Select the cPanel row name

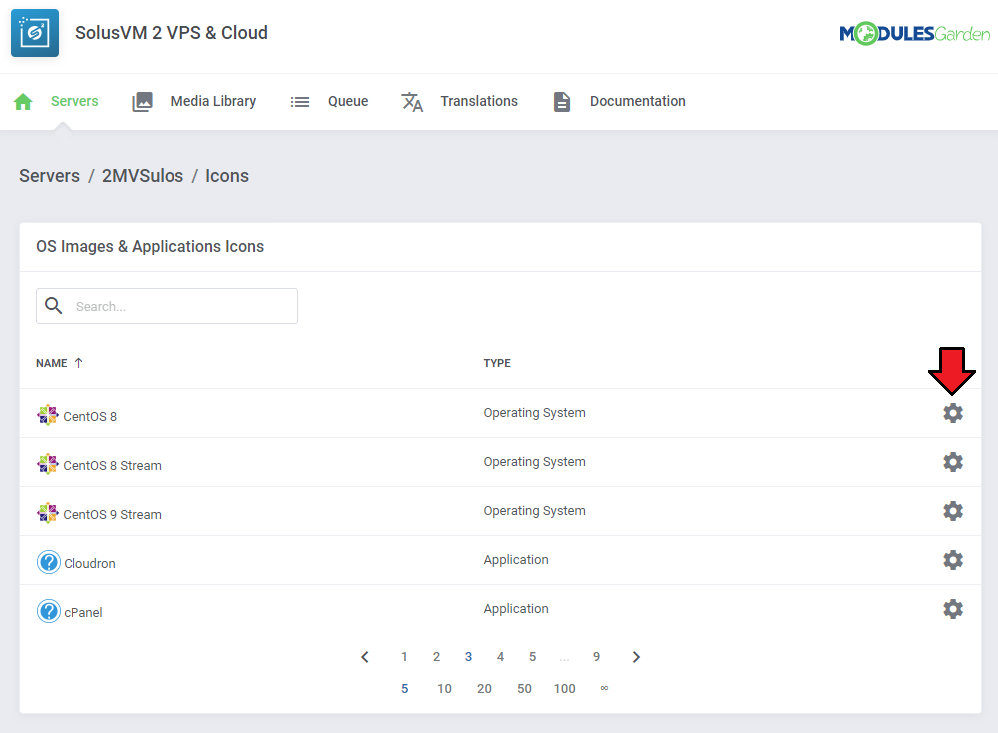[83, 612]
